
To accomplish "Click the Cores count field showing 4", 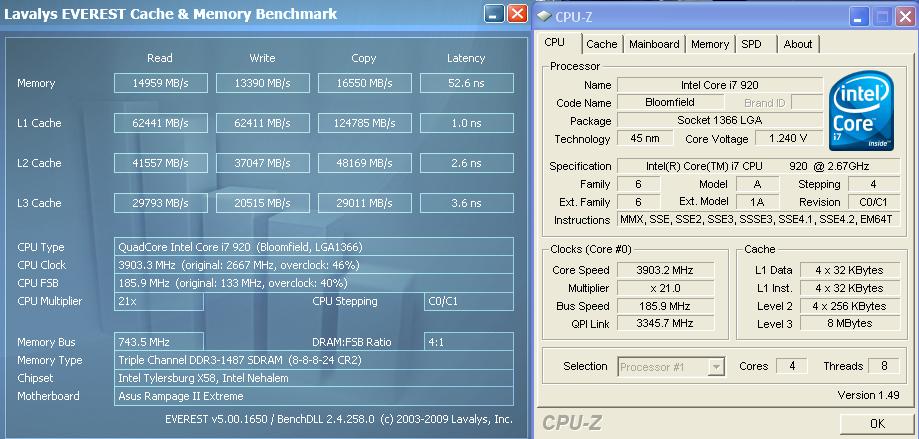I will pyautogui.click(x=792, y=366).
